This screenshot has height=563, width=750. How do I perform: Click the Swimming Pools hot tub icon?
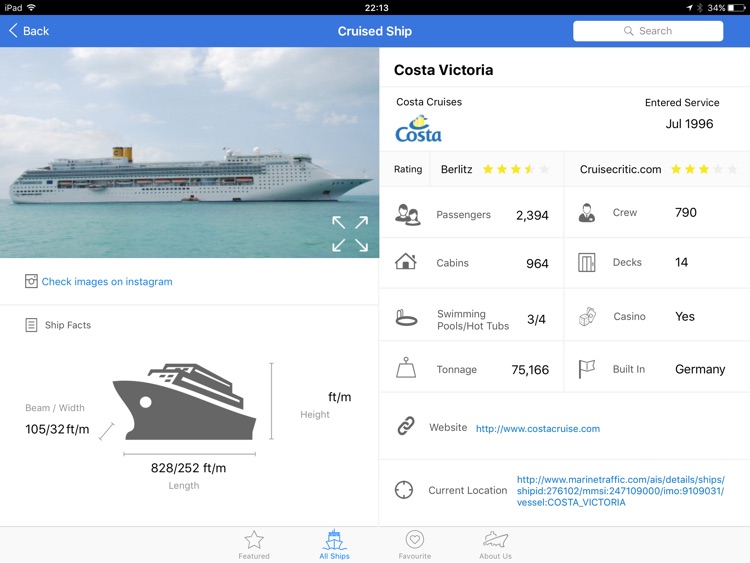click(x=406, y=318)
